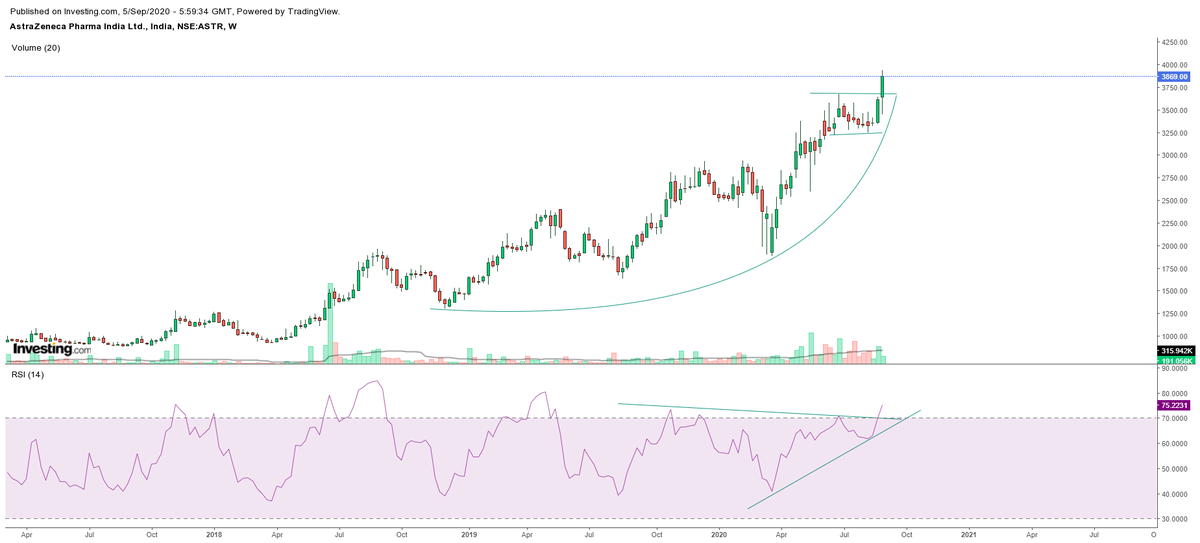Click the 40.0000 RSI axis value
Screen dimensions: 1200x543
point(1174,494)
